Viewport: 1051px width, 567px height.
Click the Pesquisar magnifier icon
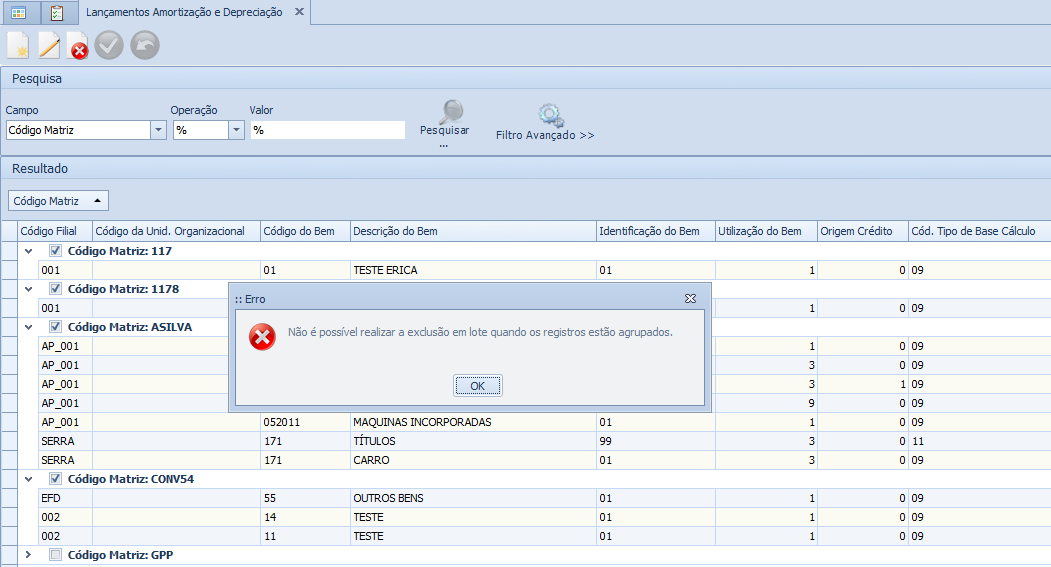(451, 112)
